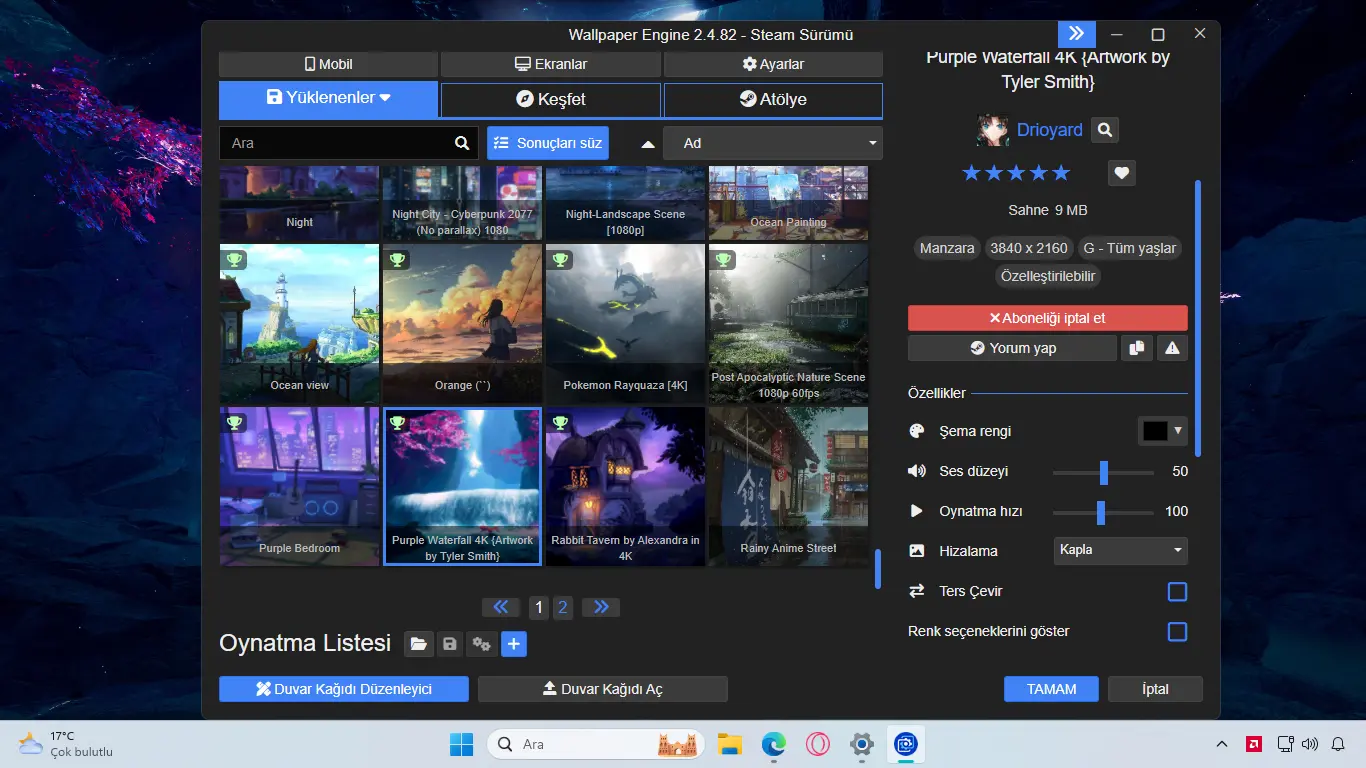Open File Explorer from taskbar
1366x768 pixels.
click(x=730, y=744)
